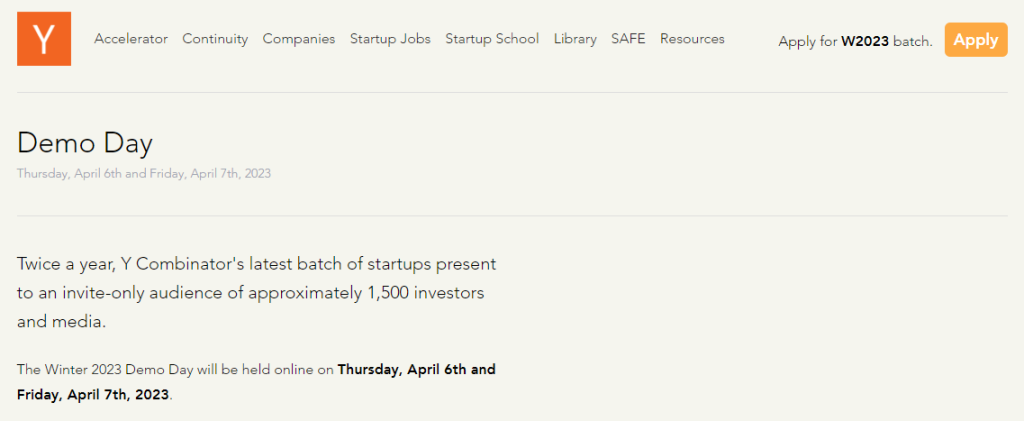Click the divider line beneath the navigation bar
The height and width of the screenshot is (421, 1024).
(512, 93)
